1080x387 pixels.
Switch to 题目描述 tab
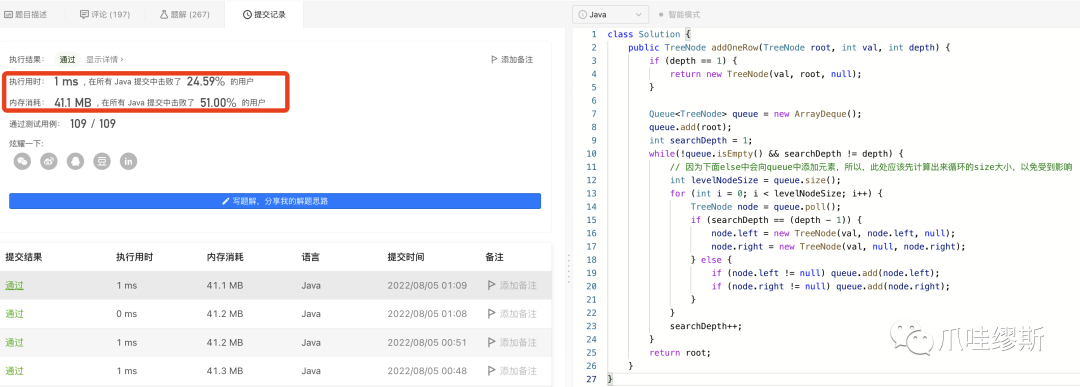(26, 14)
